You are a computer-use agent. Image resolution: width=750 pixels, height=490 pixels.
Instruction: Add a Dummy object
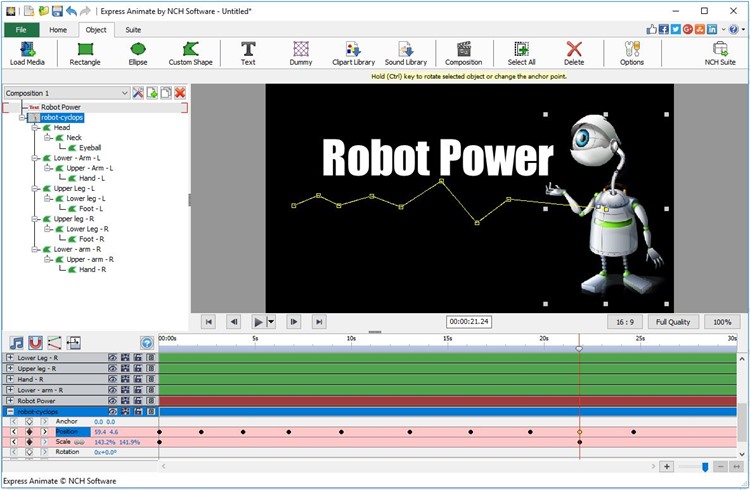tap(301, 53)
